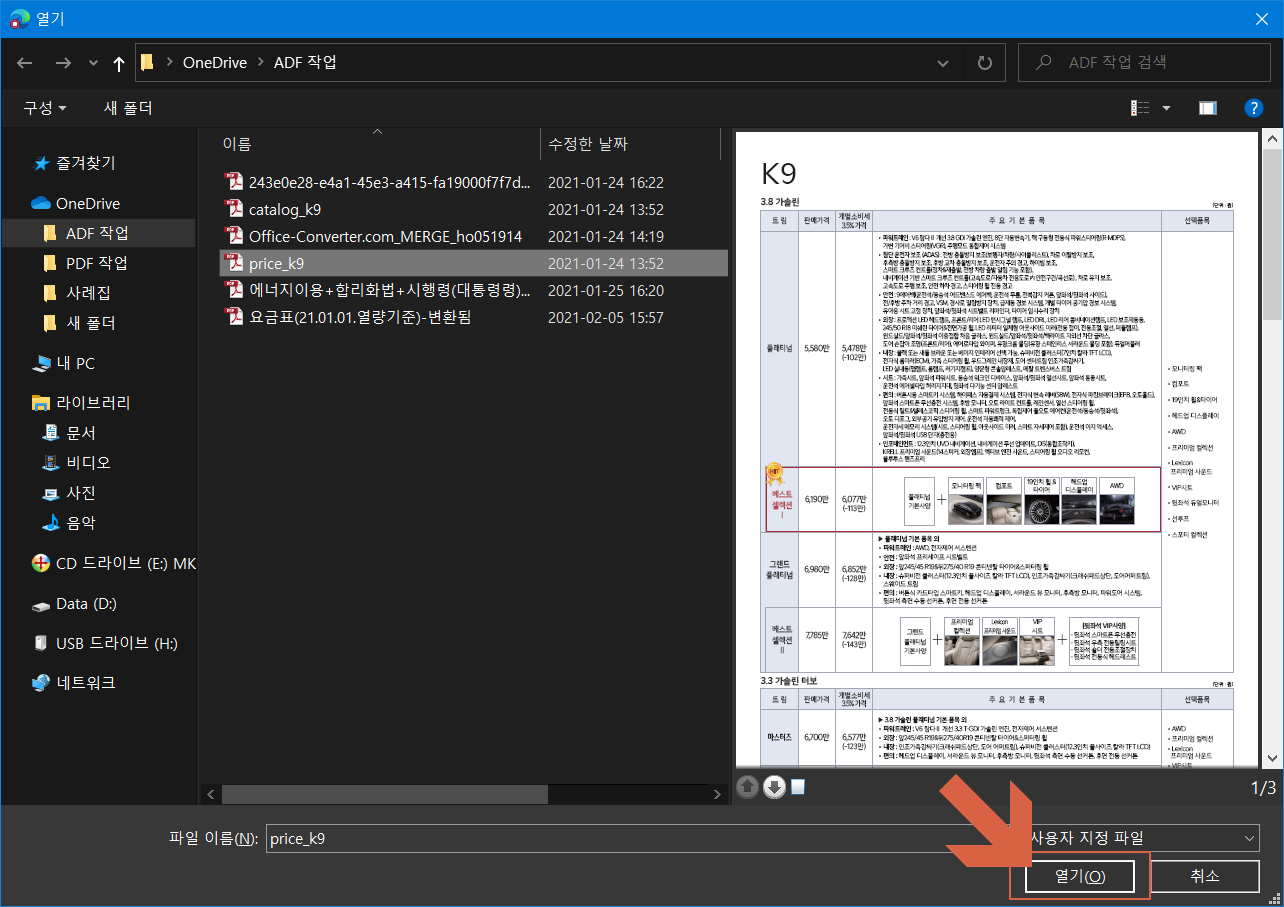
Task: Close the 열기 dialog window
Action: coord(1261,18)
